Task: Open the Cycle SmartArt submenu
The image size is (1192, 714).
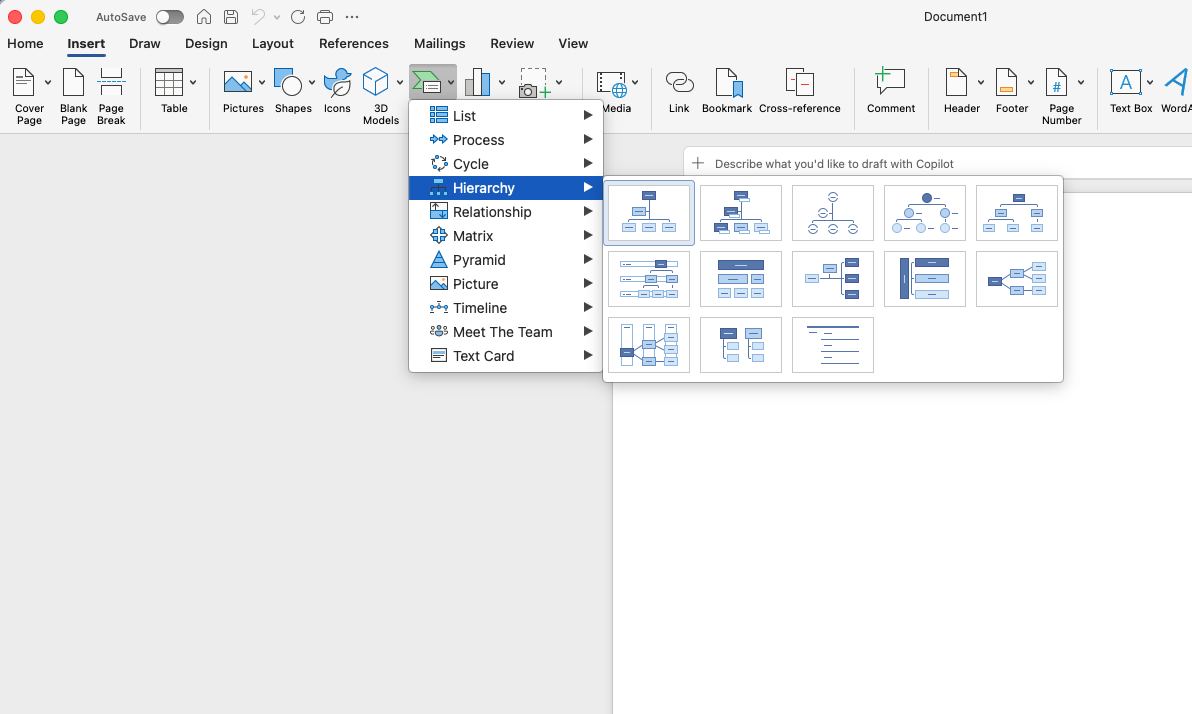Action: point(506,163)
